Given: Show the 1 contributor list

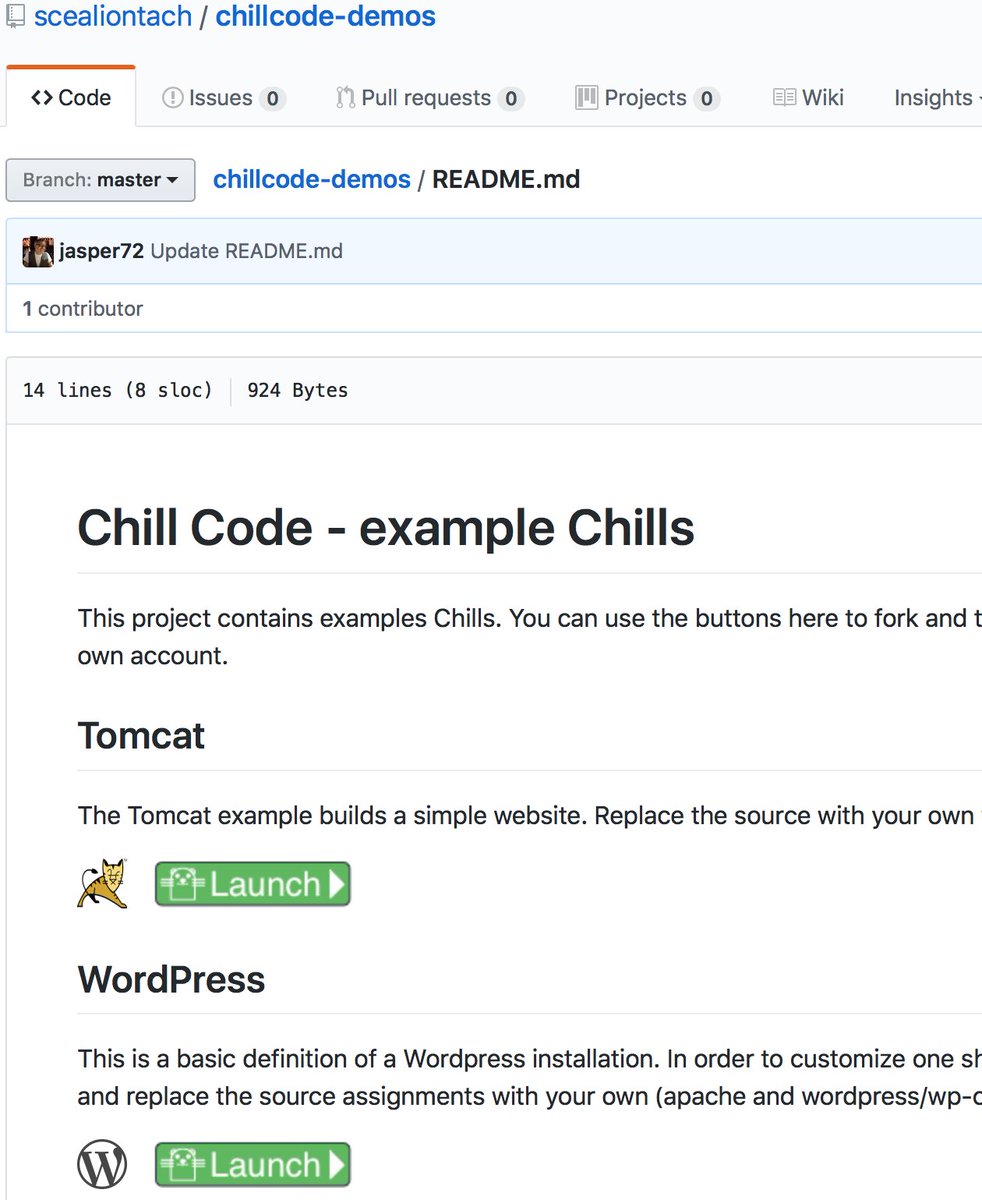Looking at the screenshot, I should (83, 309).
